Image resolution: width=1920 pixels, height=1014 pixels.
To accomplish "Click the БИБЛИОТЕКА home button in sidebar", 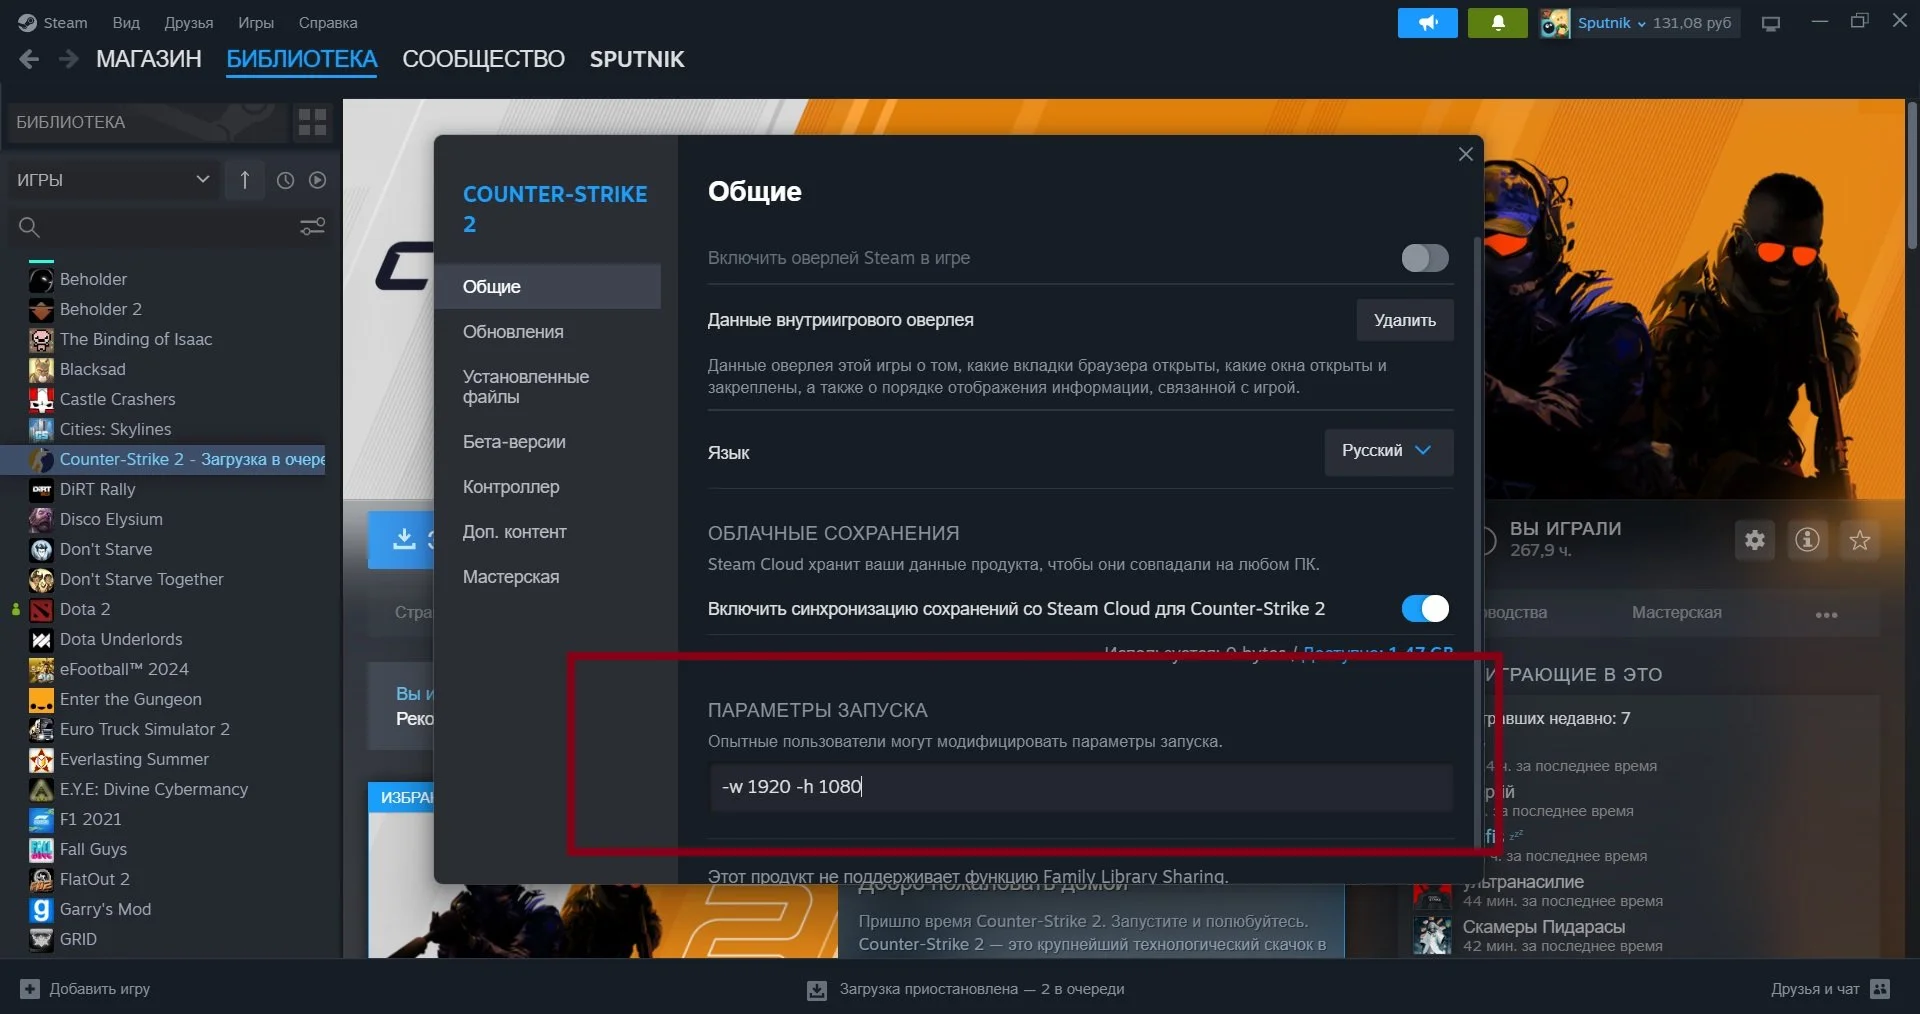I will coord(148,122).
